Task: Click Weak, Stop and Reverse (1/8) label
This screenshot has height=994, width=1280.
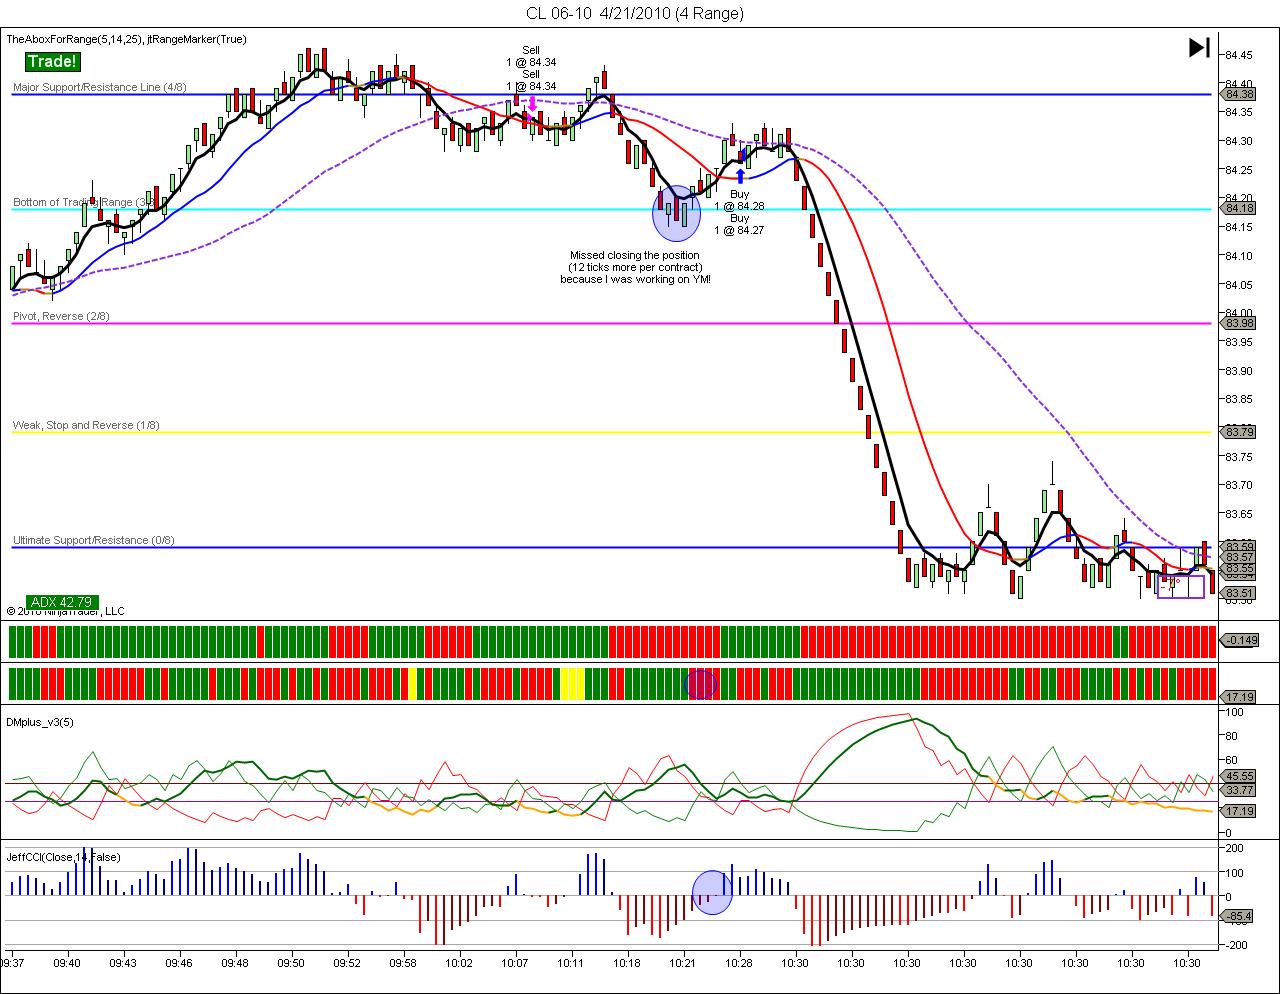Action: (x=86, y=425)
